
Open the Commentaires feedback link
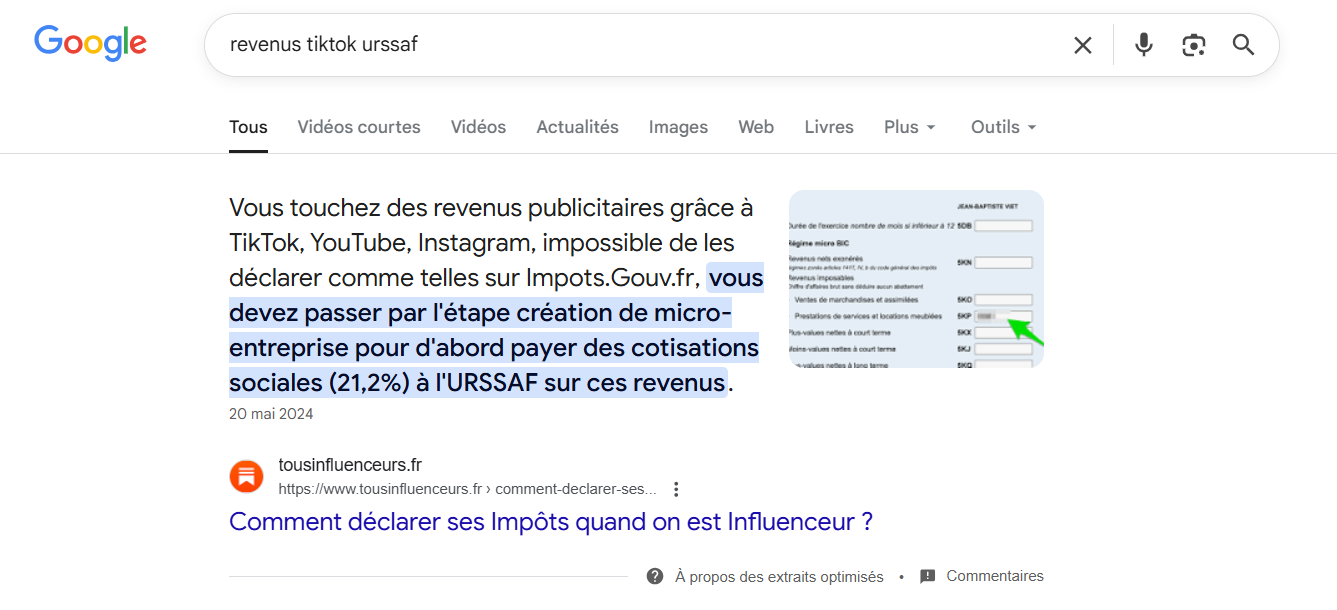point(995,576)
